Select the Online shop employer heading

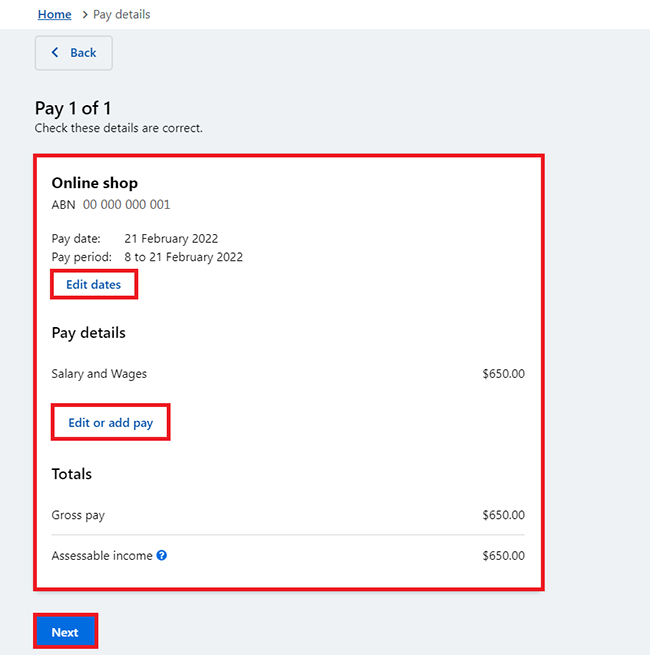point(95,183)
